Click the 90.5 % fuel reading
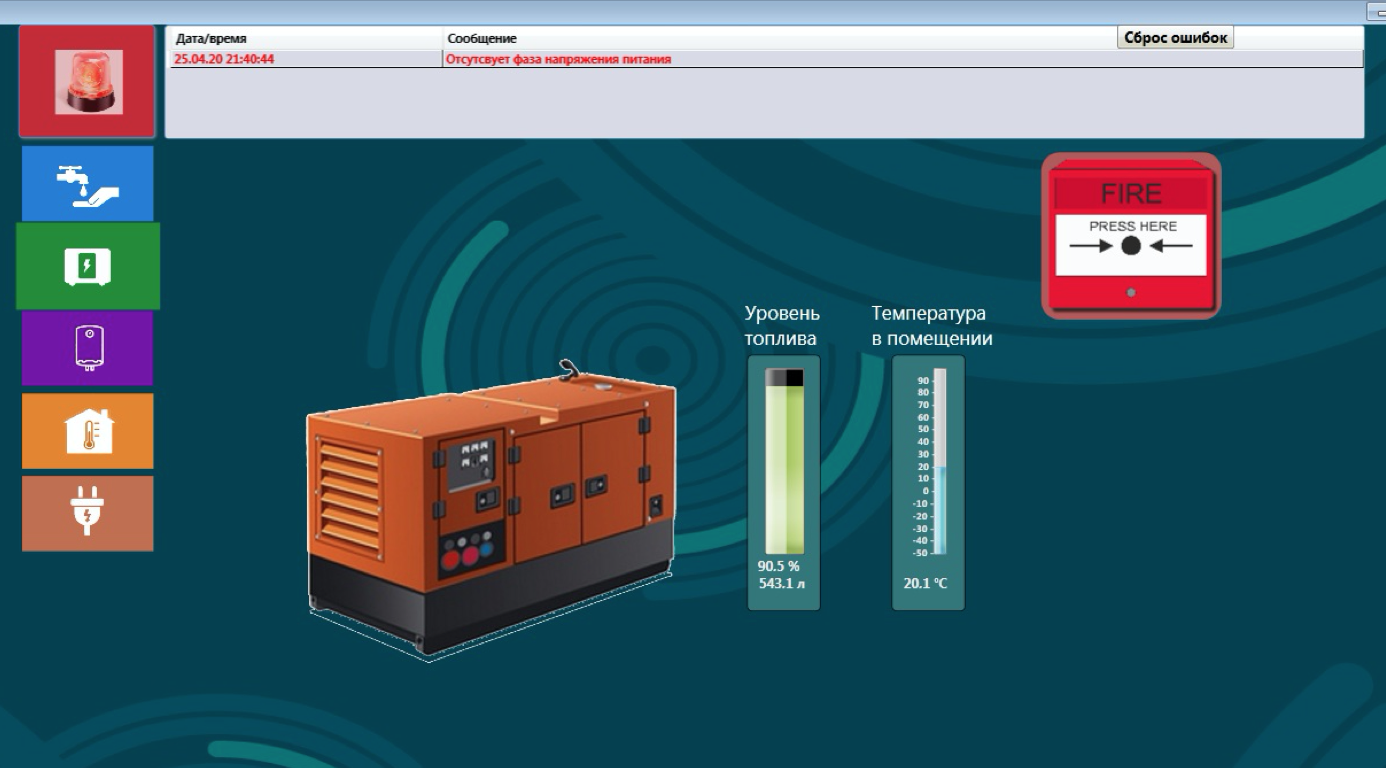This screenshot has width=1386, height=768. [778, 566]
